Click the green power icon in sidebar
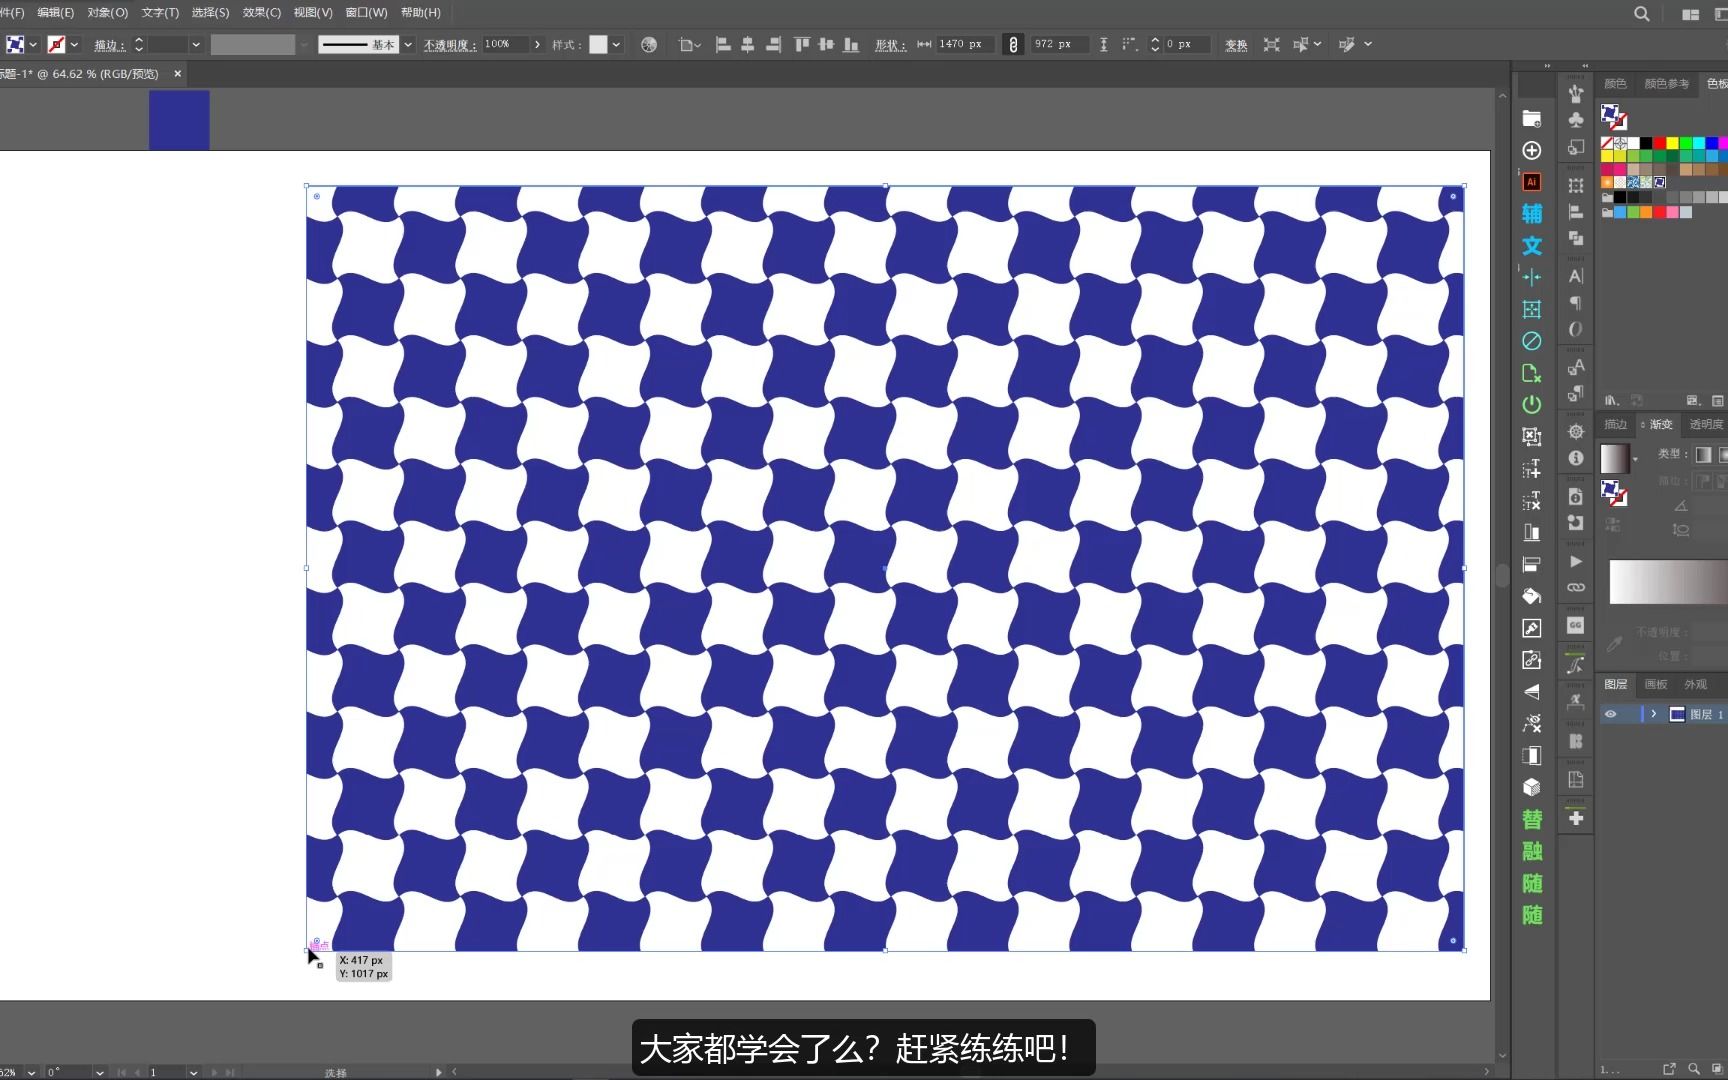 (x=1531, y=405)
